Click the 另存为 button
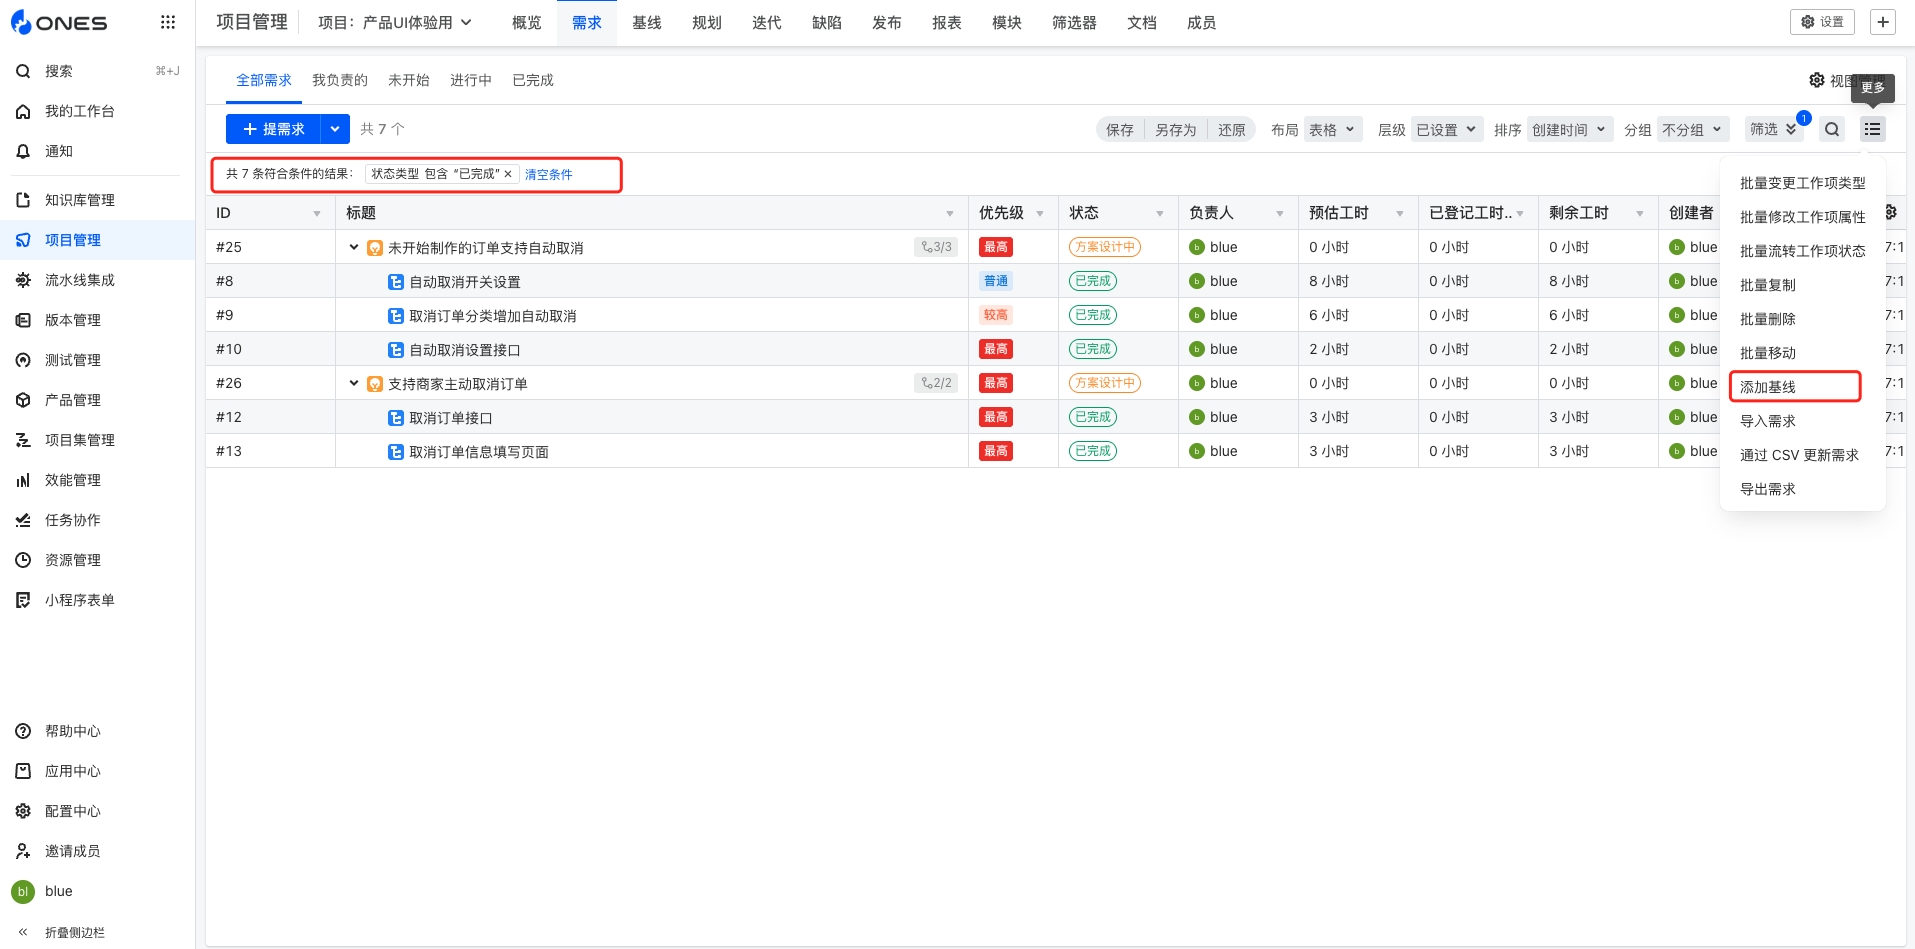The image size is (1915, 949). pos(1176,130)
